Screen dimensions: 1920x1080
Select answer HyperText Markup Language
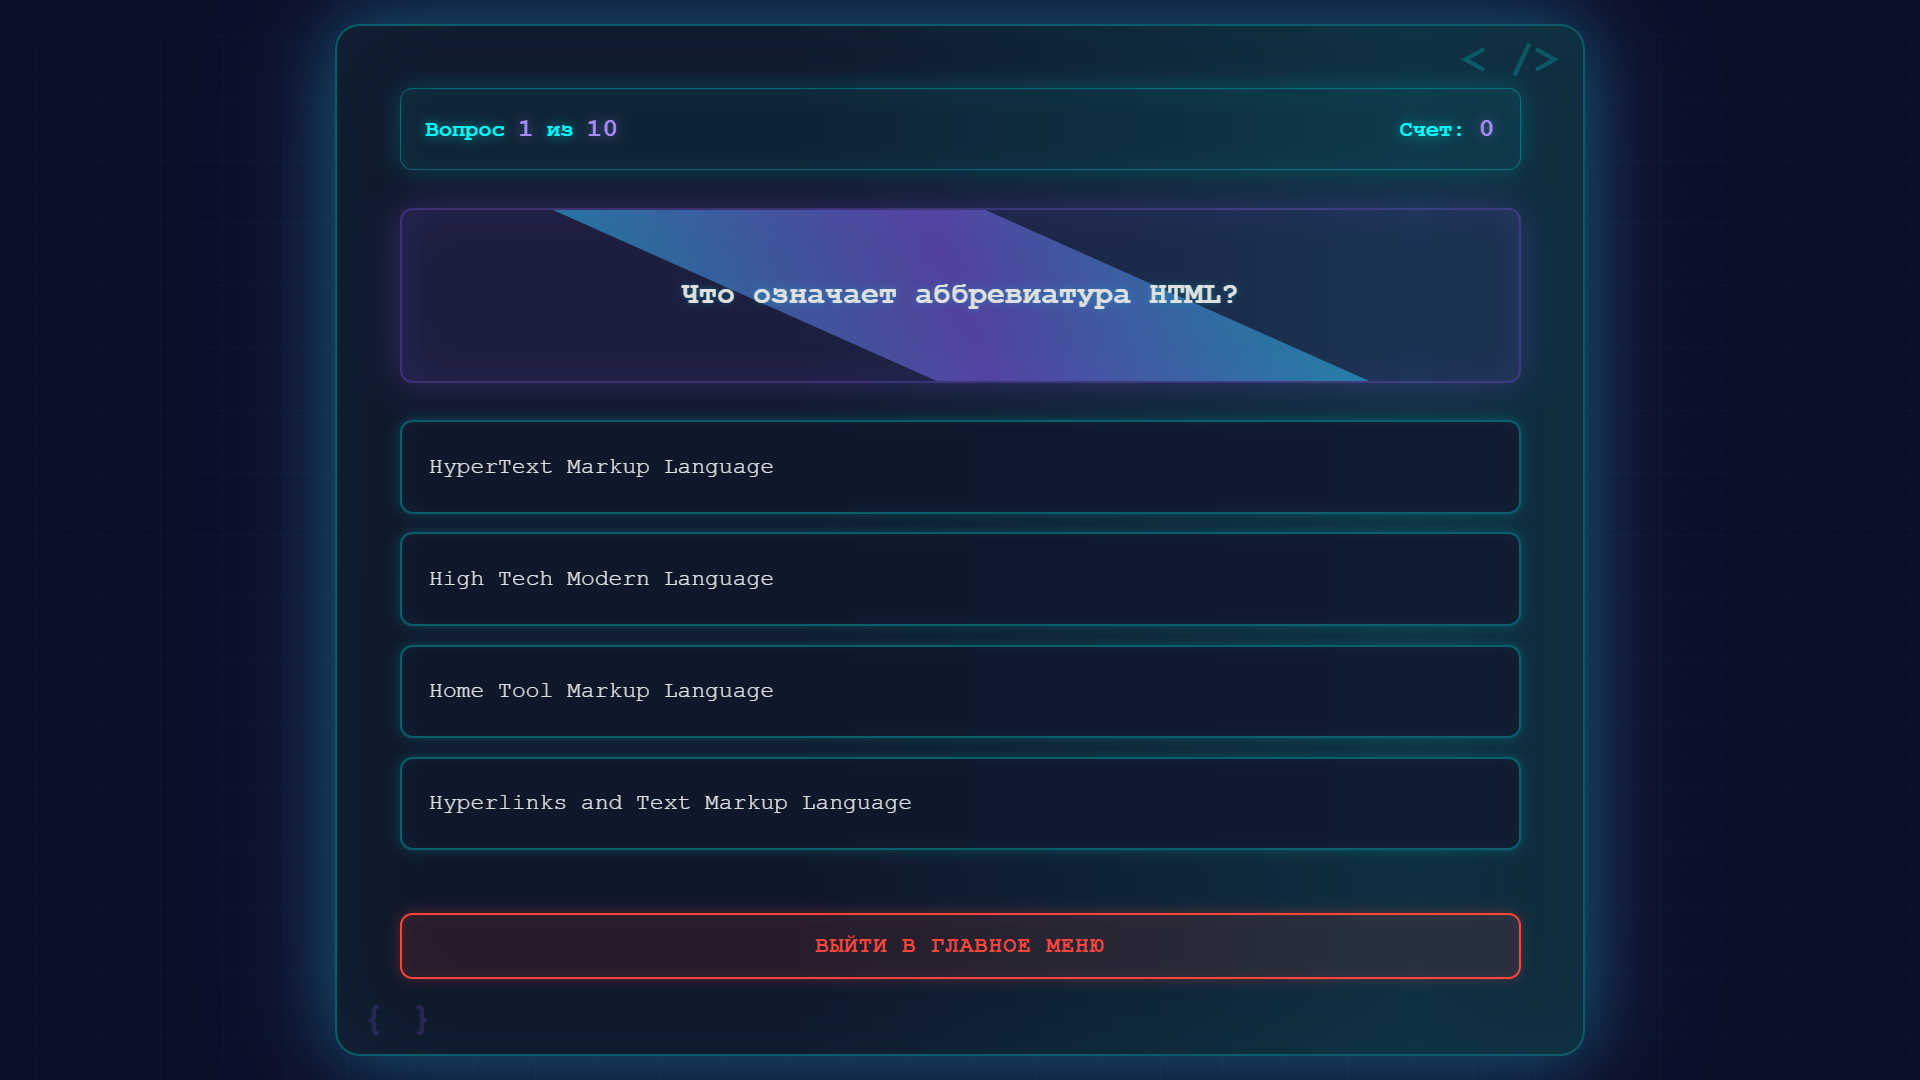(960, 467)
